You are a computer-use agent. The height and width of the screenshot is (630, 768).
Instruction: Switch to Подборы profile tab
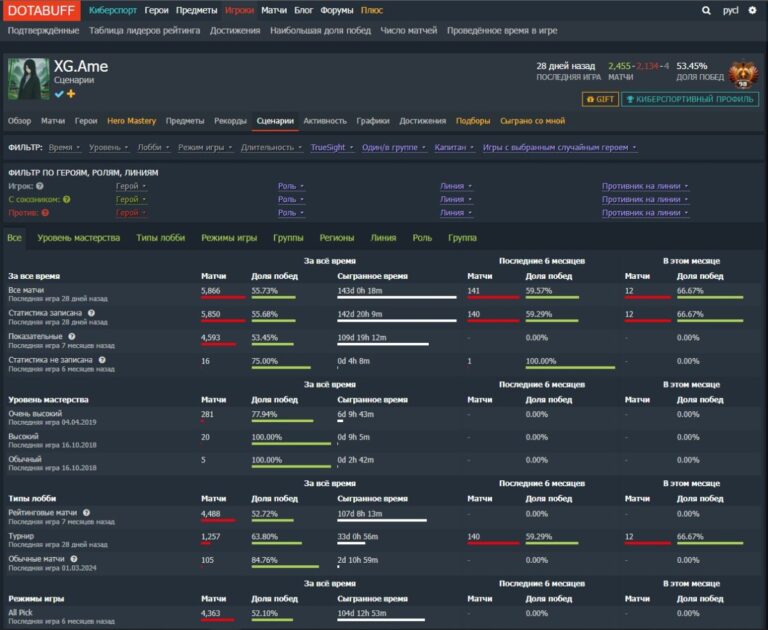(x=473, y=121)
